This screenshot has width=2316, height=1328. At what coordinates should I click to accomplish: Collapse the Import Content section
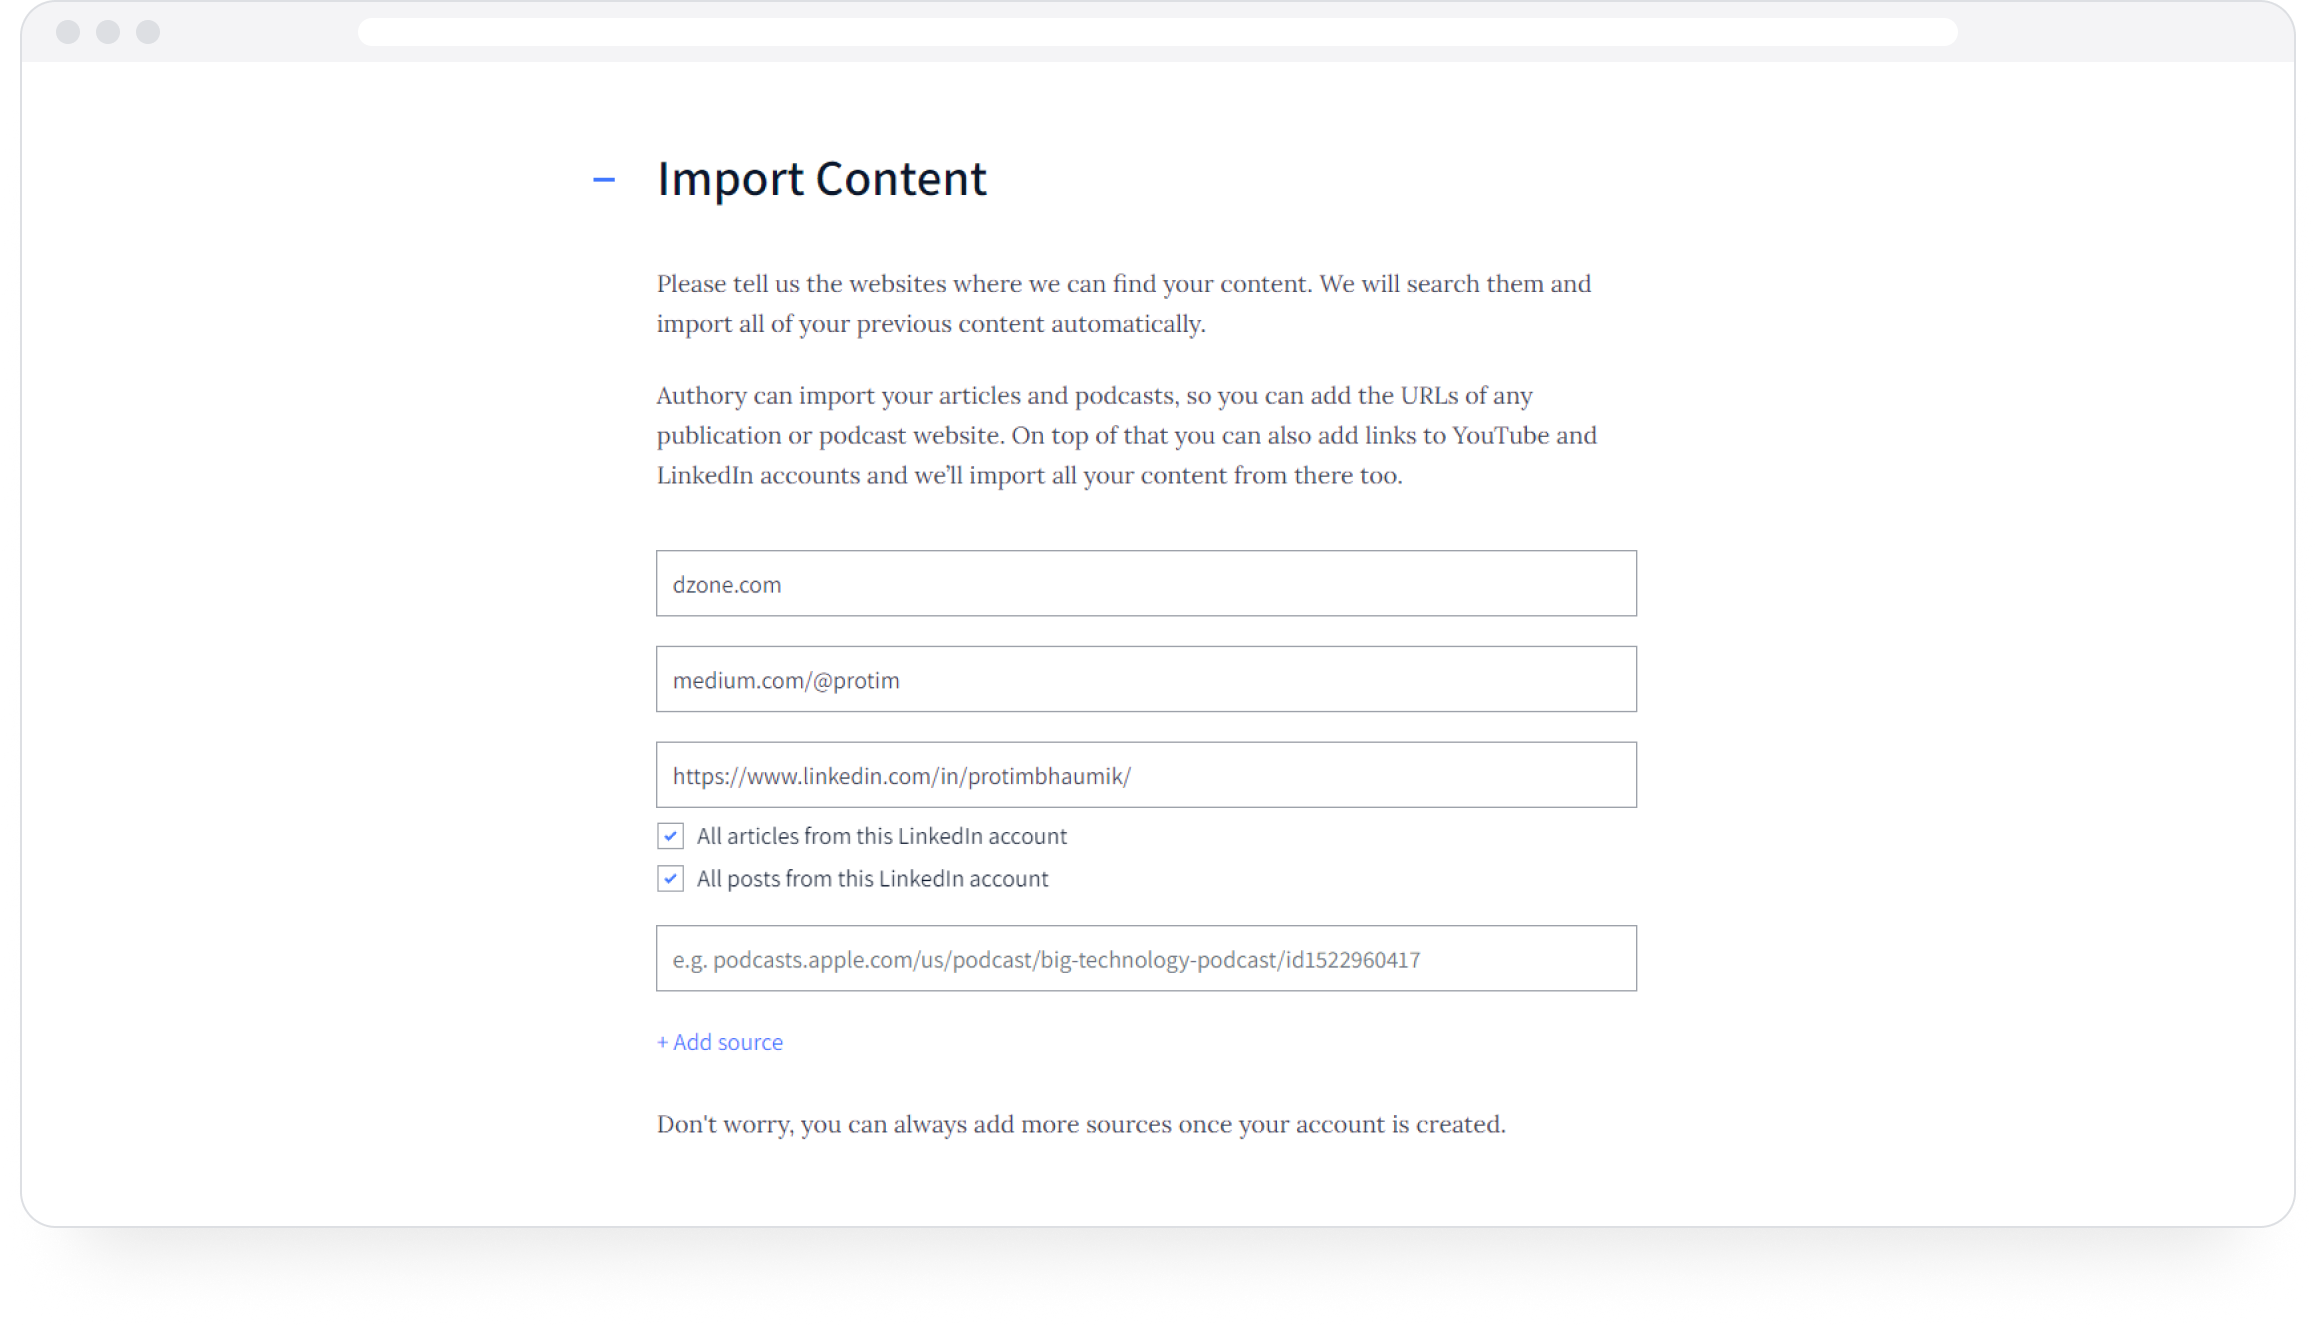(x=604, y=180)
